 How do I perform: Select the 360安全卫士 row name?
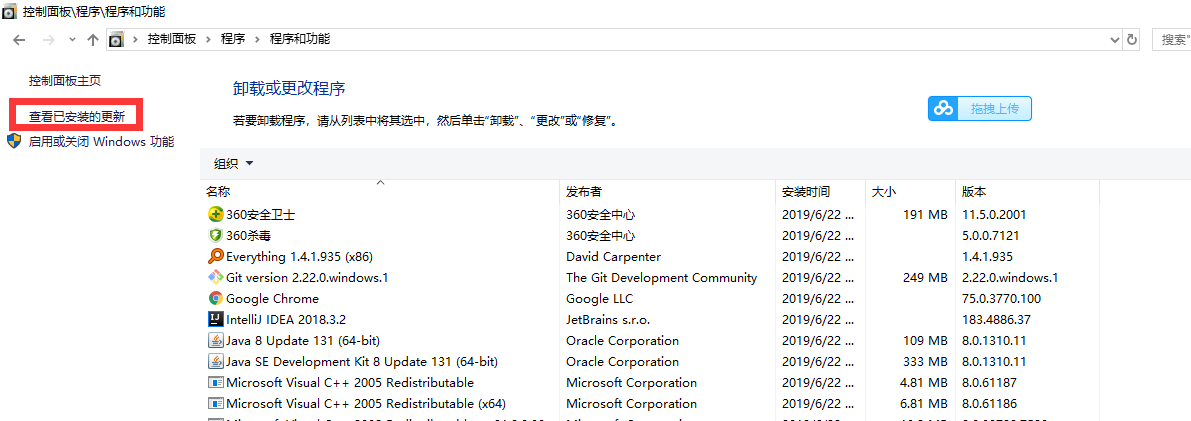261,214
